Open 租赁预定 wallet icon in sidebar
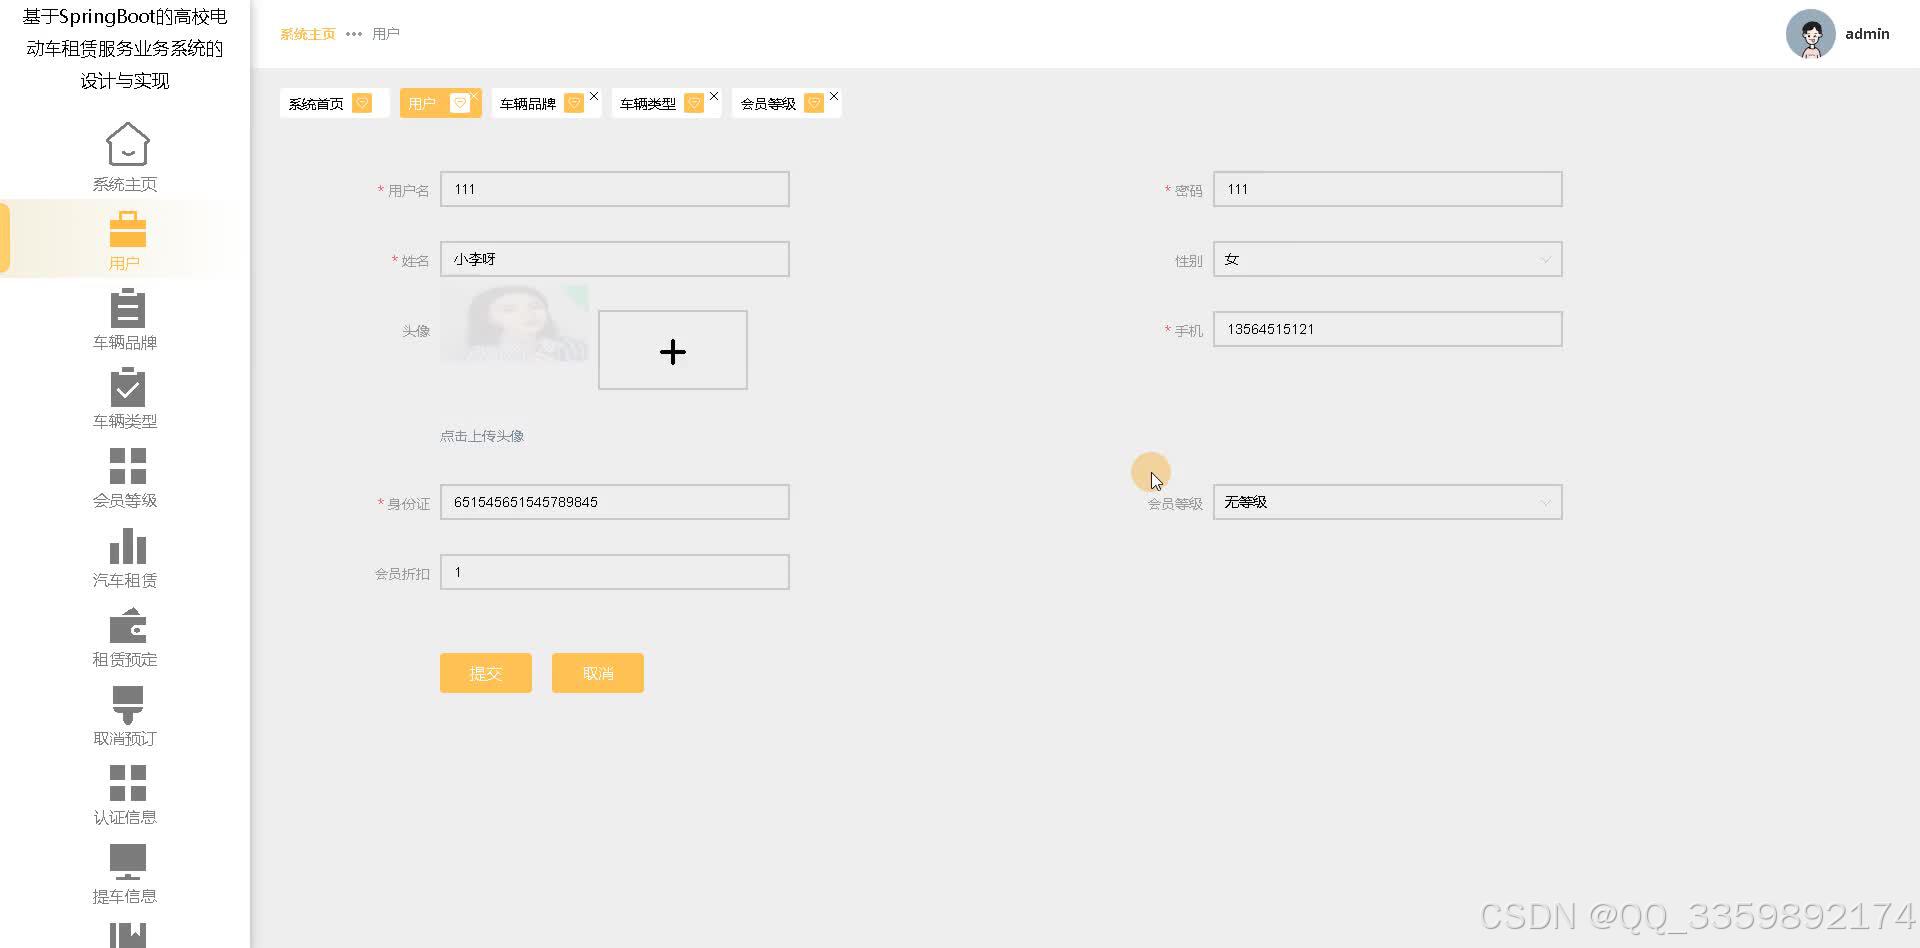Image resolution: width=1920 pixels, height=948 pixels. pos(127,625)
